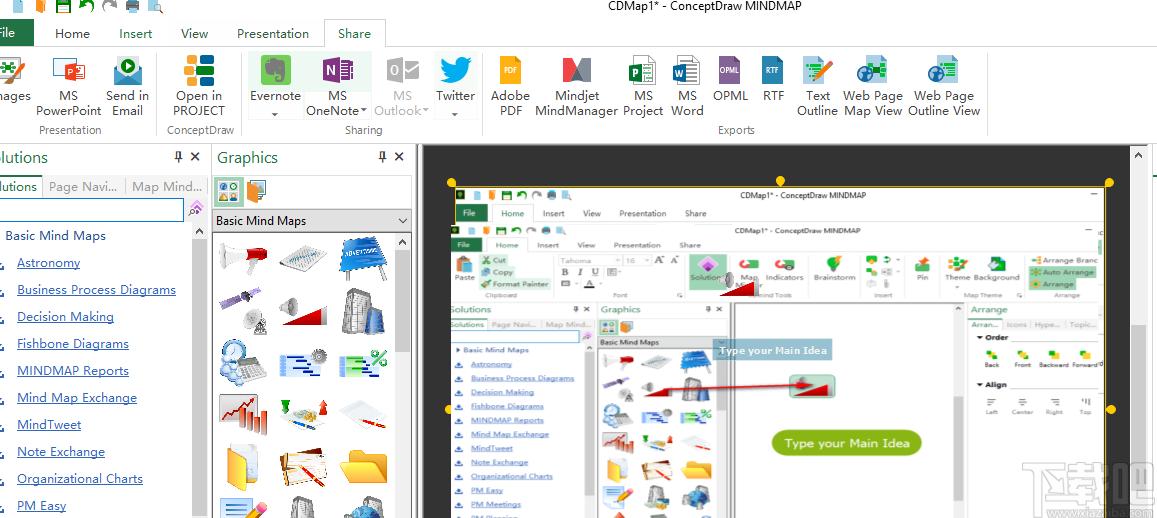Click the search icon in Solutions panel
This screenshot has width=1157, height=518.
click(196, 209)
